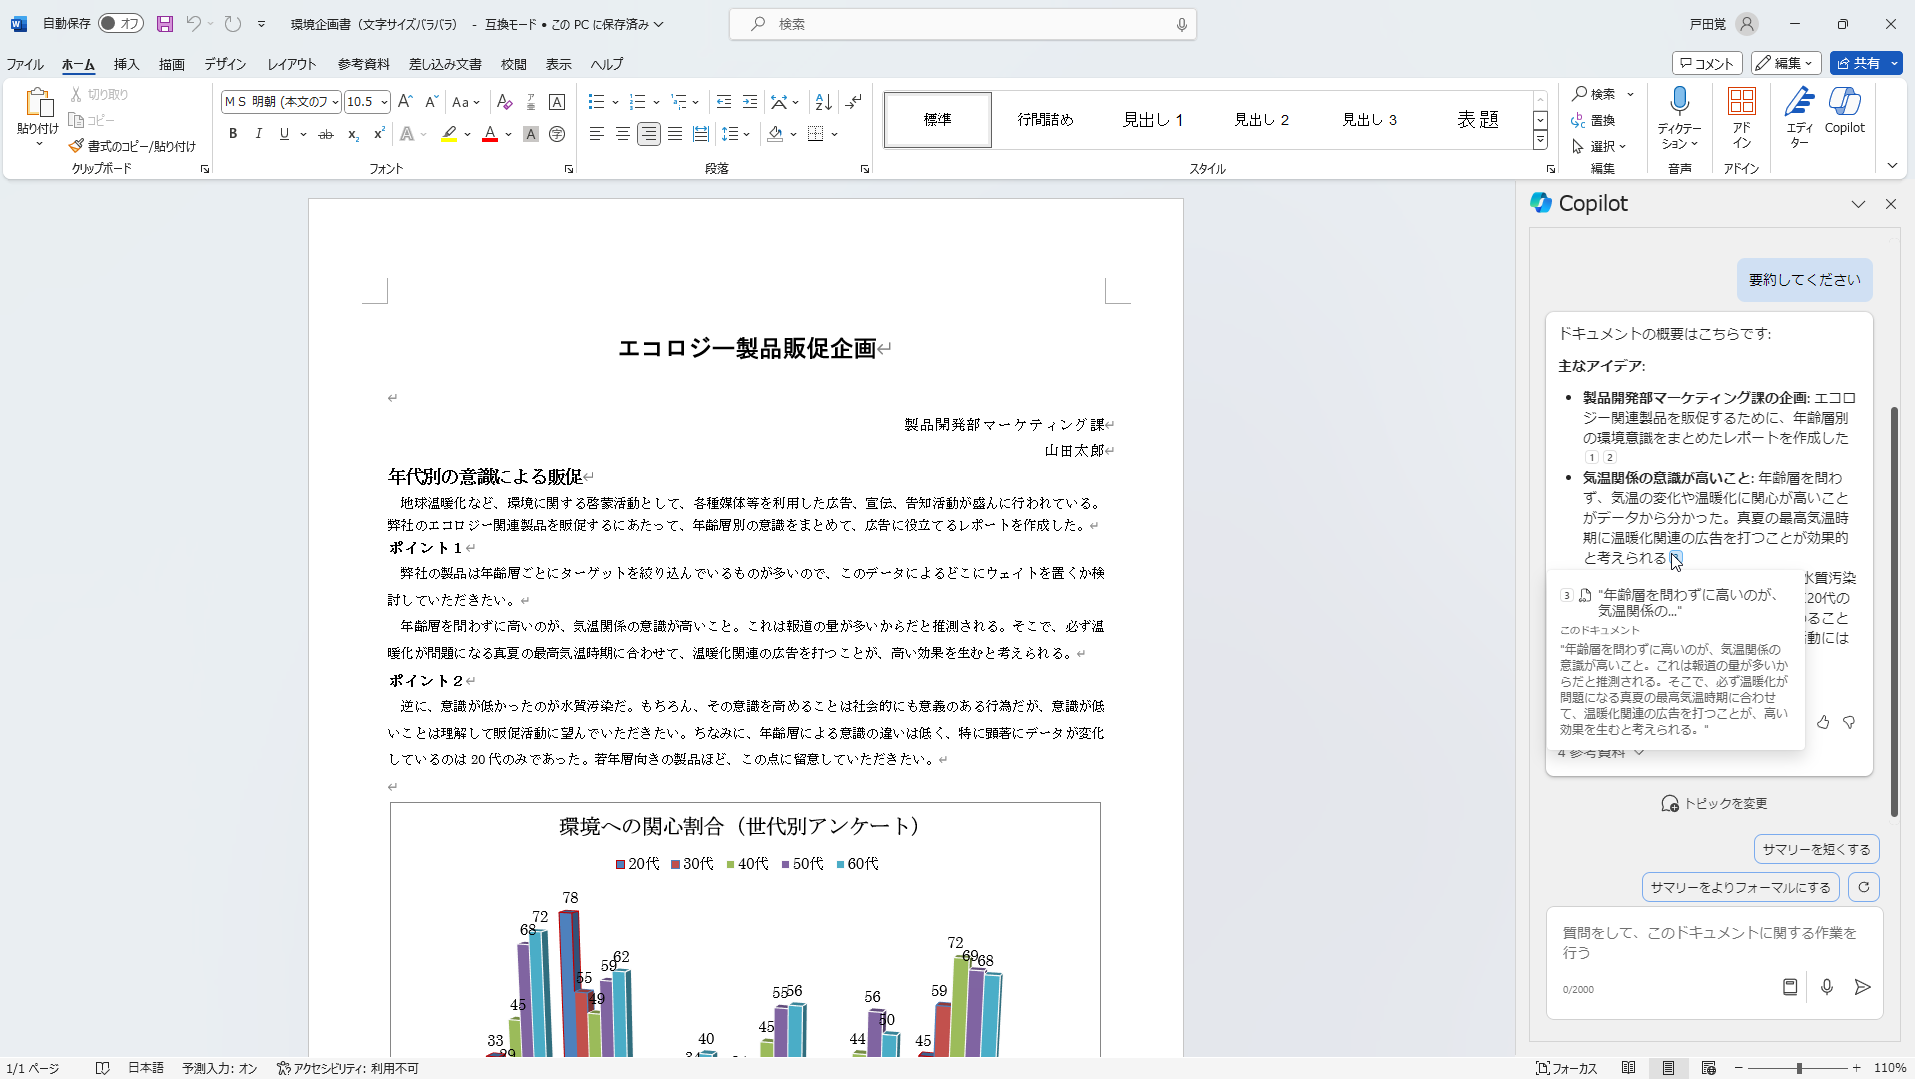Toggle the AutoSave switch
Image resolution: width=1915 pixels, height=1080 pixels.
pyautogui.click(x=121, y=24)
